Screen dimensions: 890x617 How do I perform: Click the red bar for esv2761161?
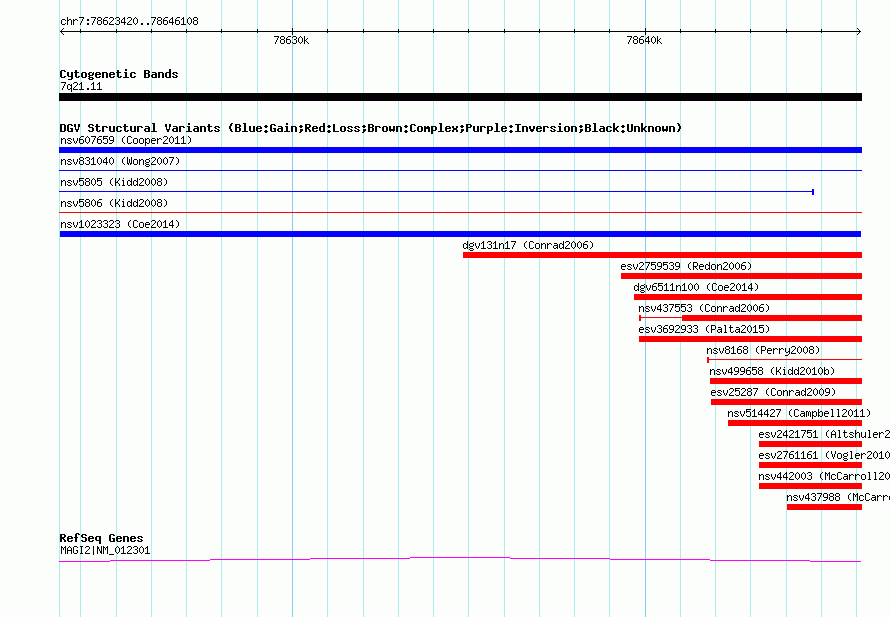click(810, 465)
